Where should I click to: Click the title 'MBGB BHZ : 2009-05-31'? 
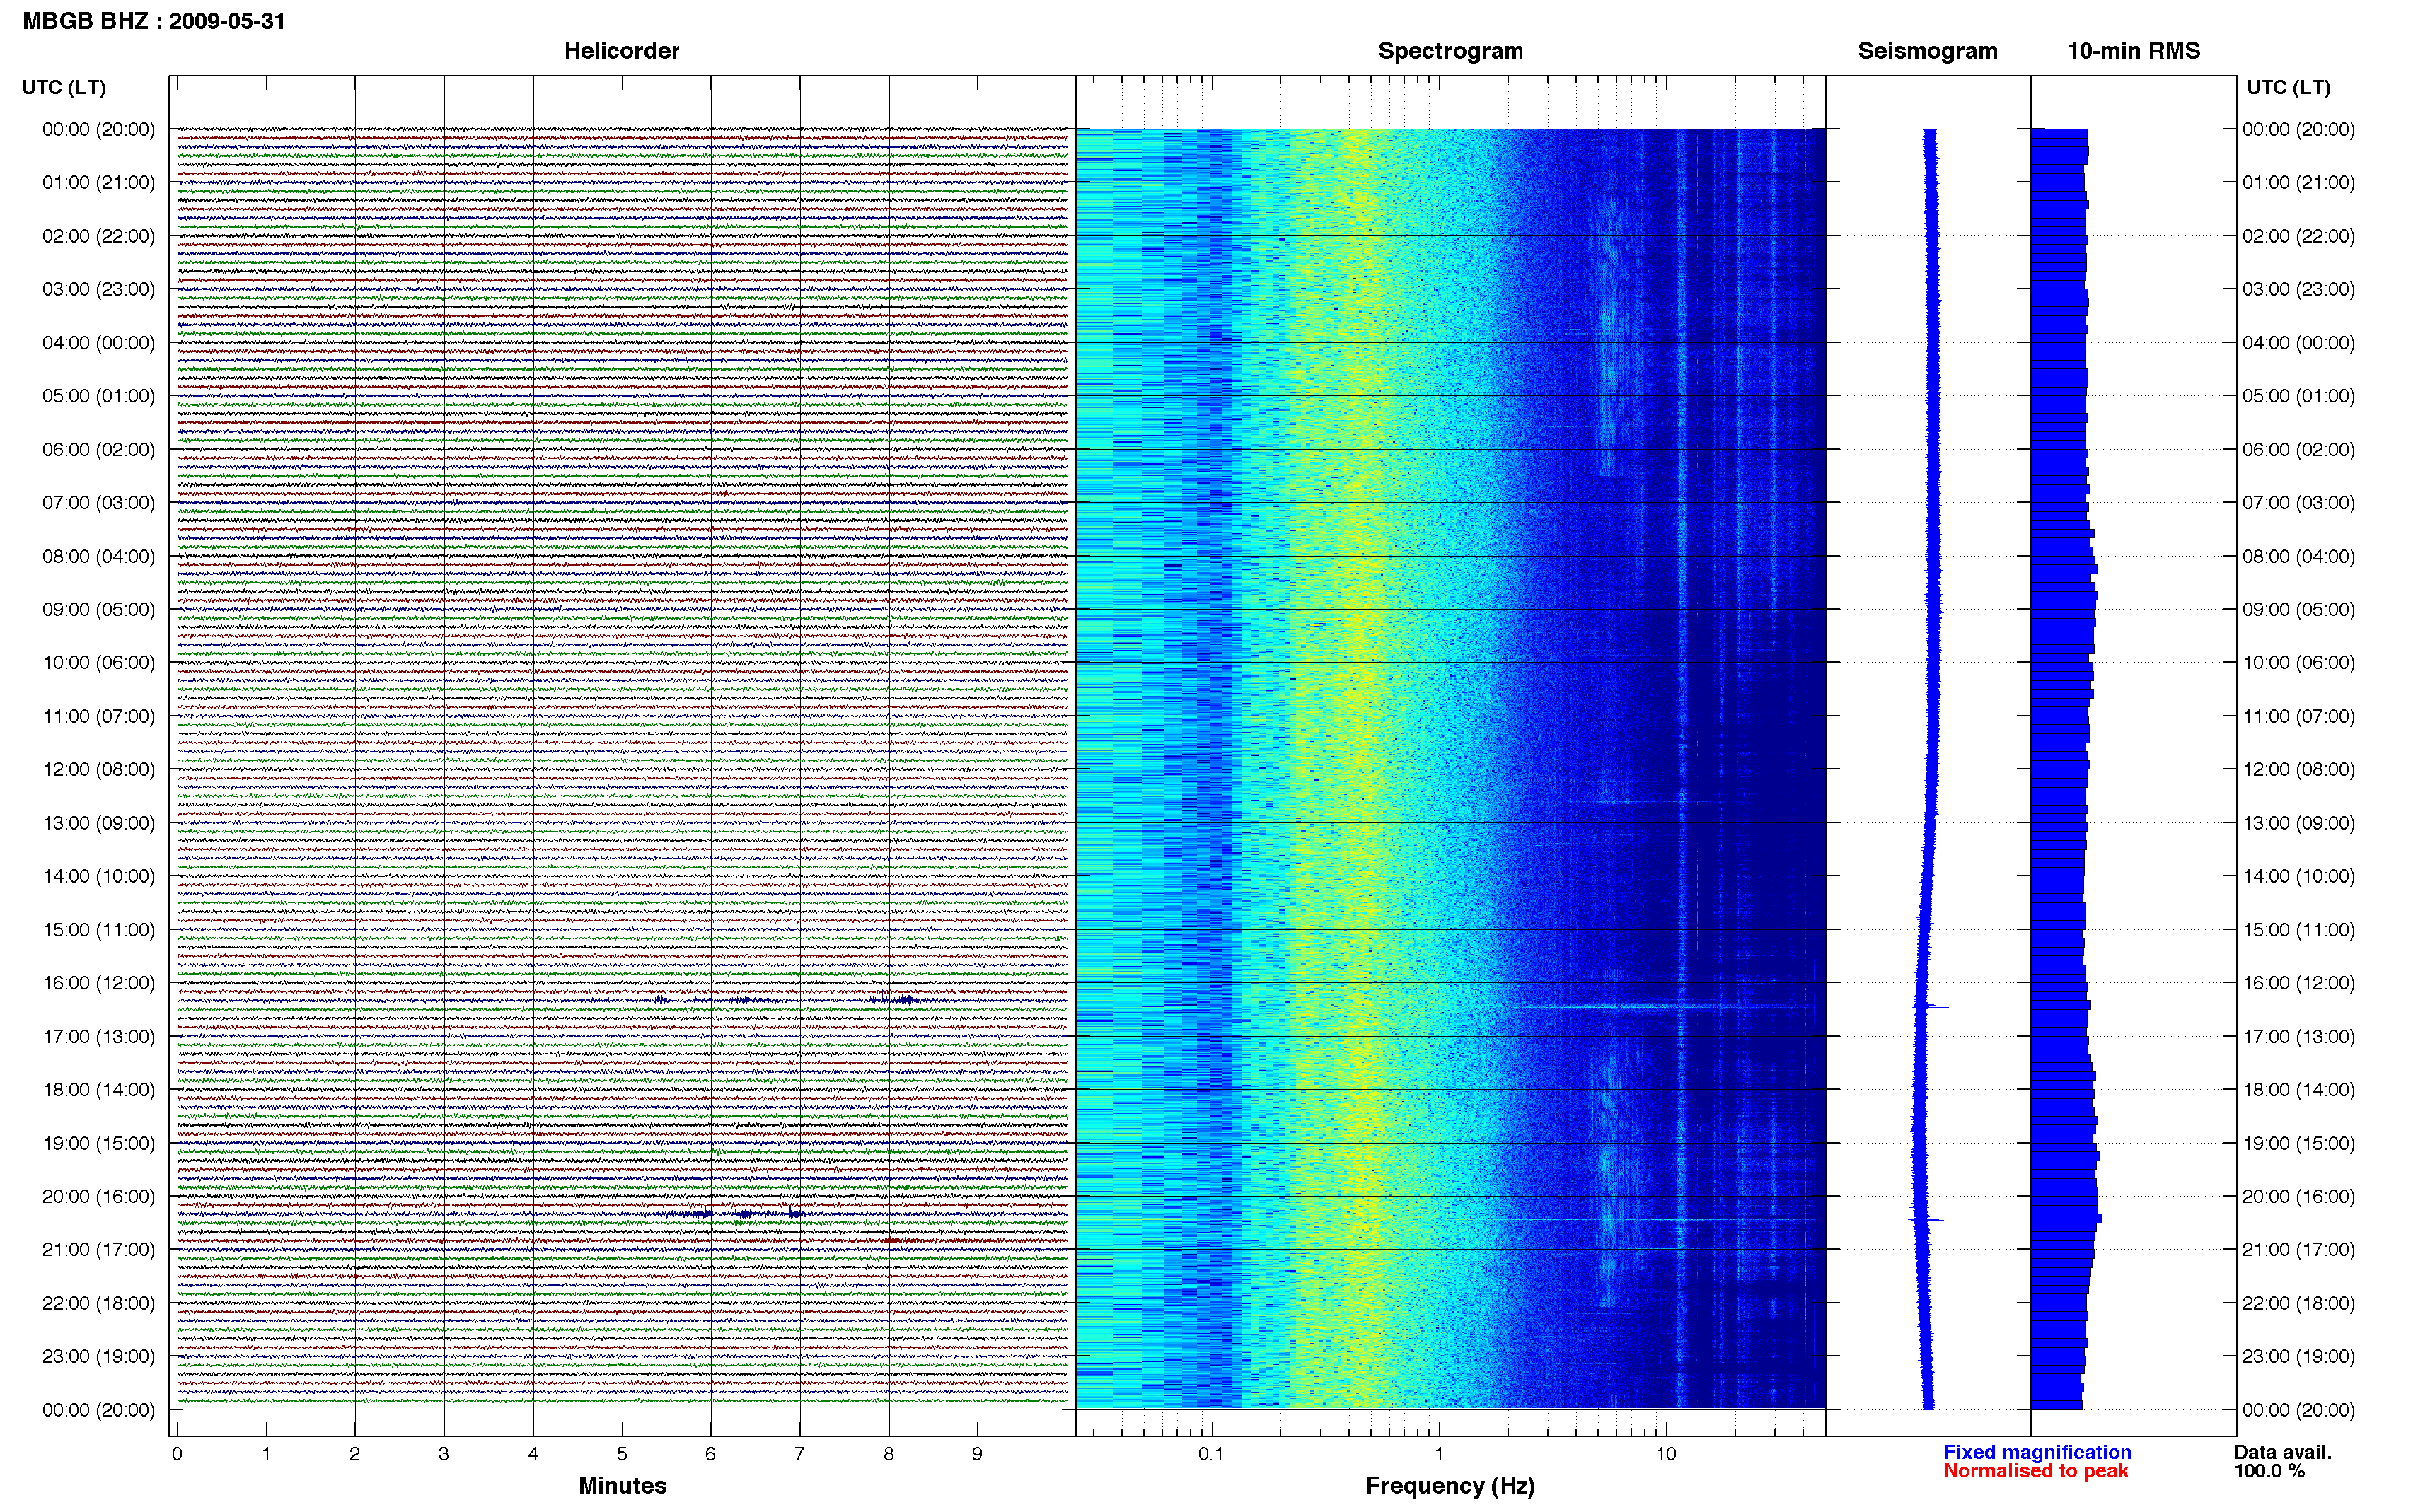click(154, 21)
